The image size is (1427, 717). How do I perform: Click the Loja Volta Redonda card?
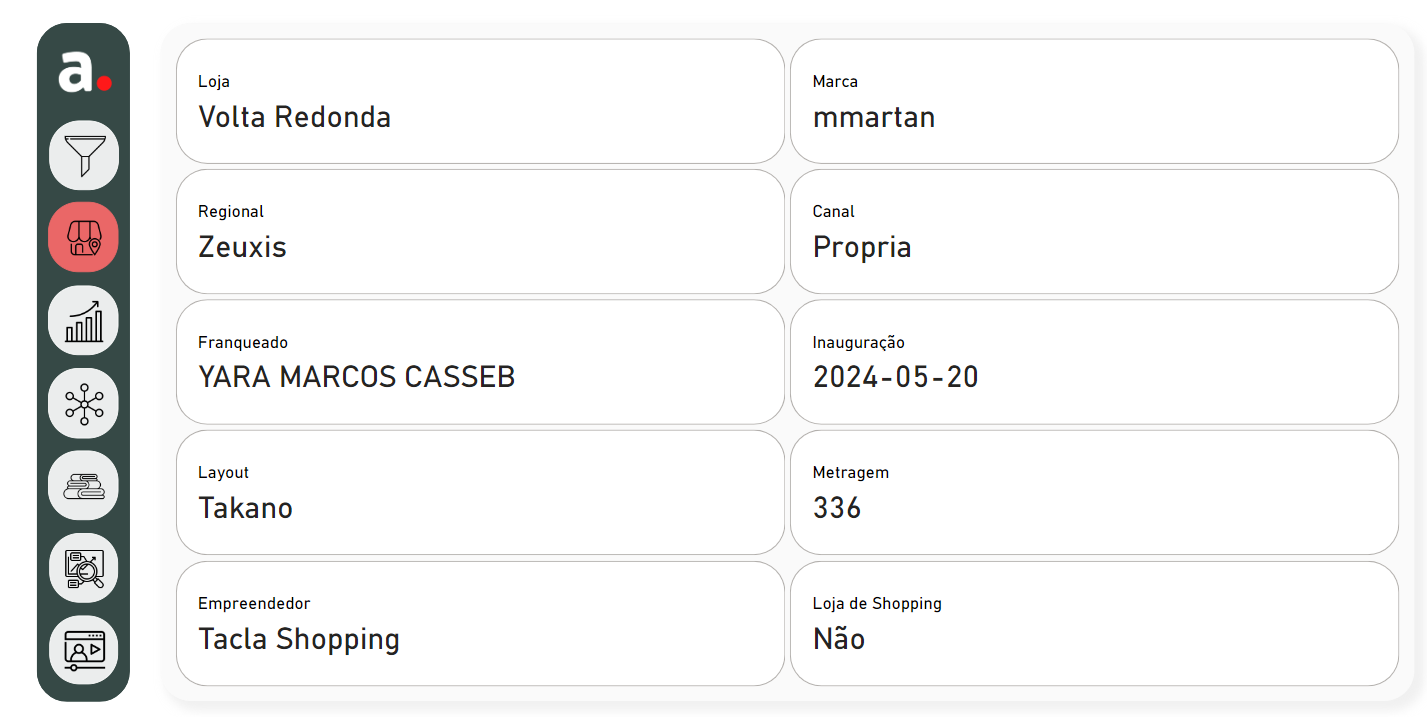point(480,101)
